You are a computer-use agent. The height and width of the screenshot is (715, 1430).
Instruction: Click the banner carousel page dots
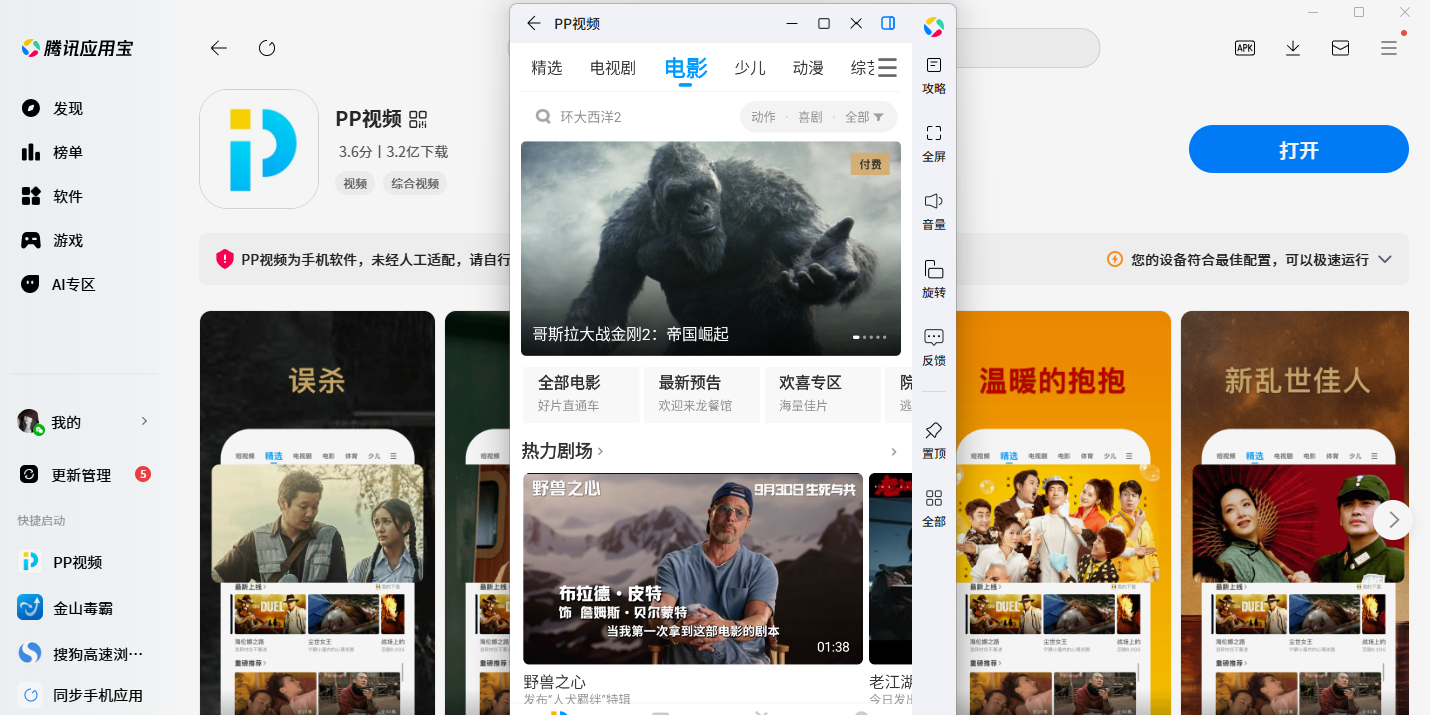(x=870, y=337)
